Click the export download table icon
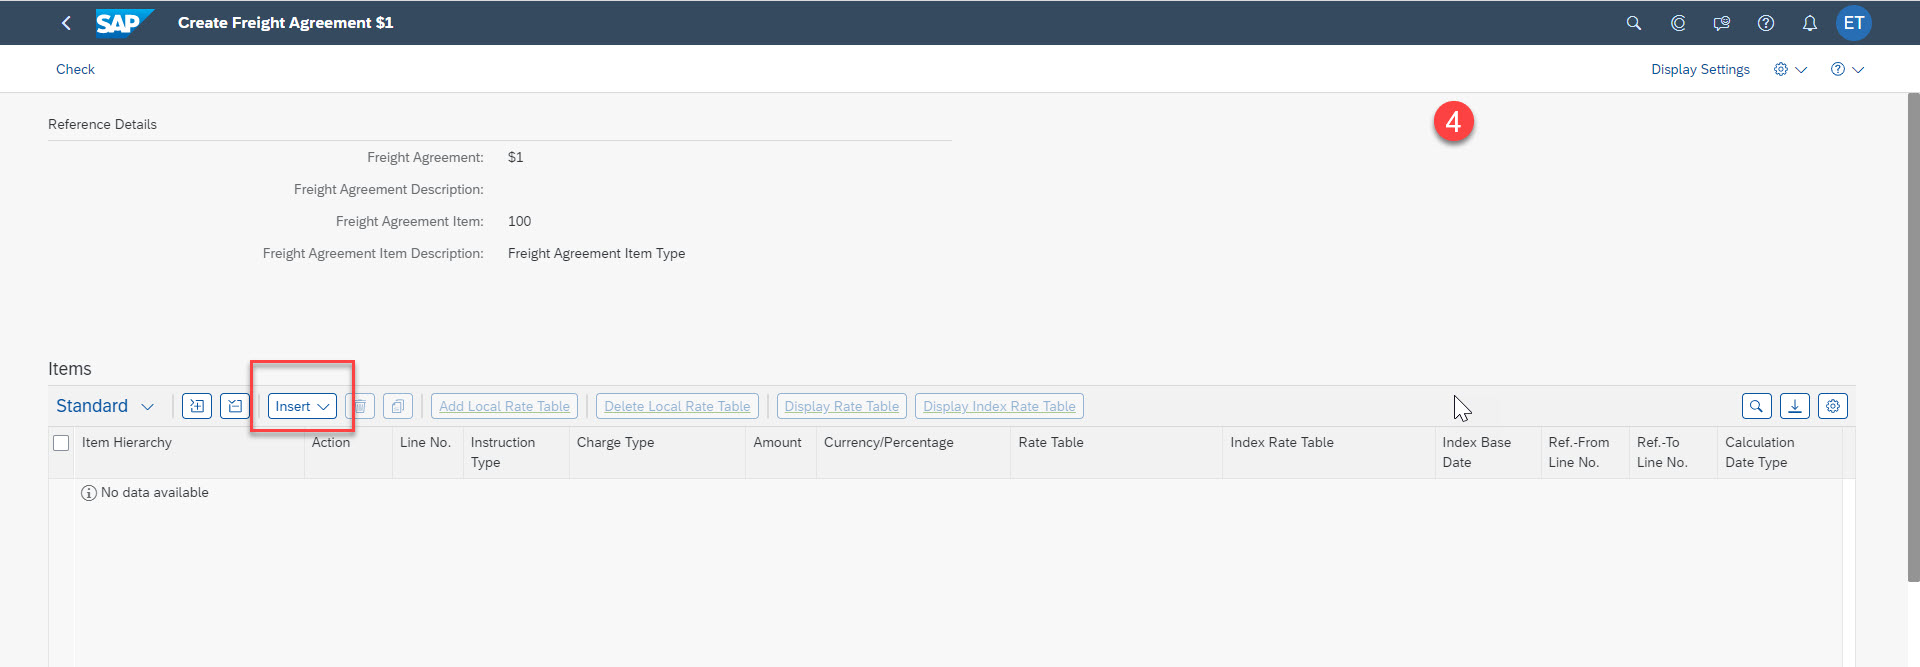 [x=1794, y=406]
